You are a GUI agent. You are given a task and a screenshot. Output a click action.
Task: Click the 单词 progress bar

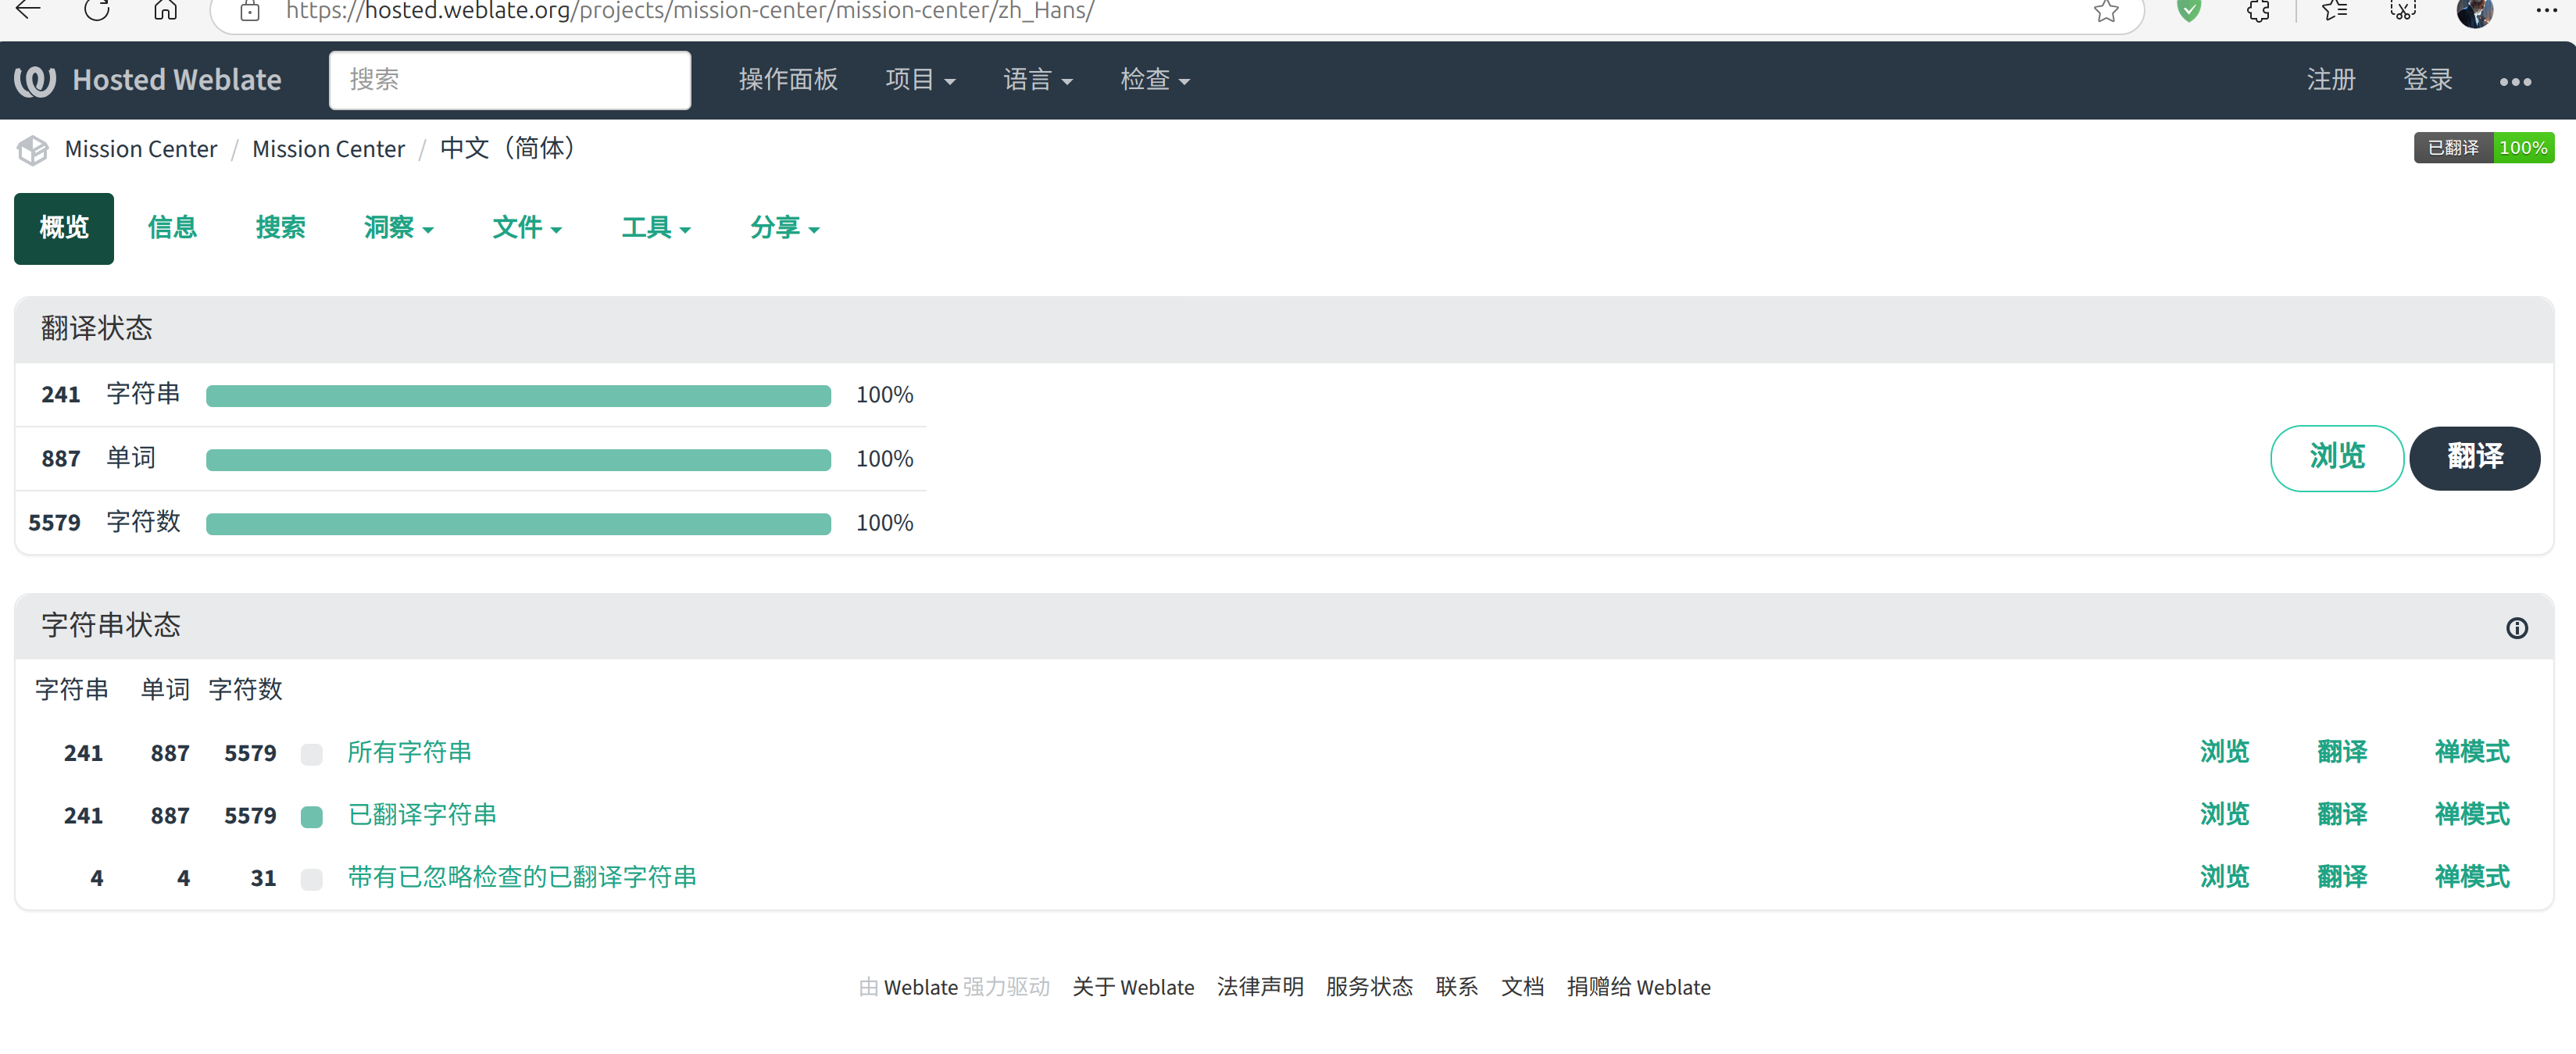(x=518, y=460)
